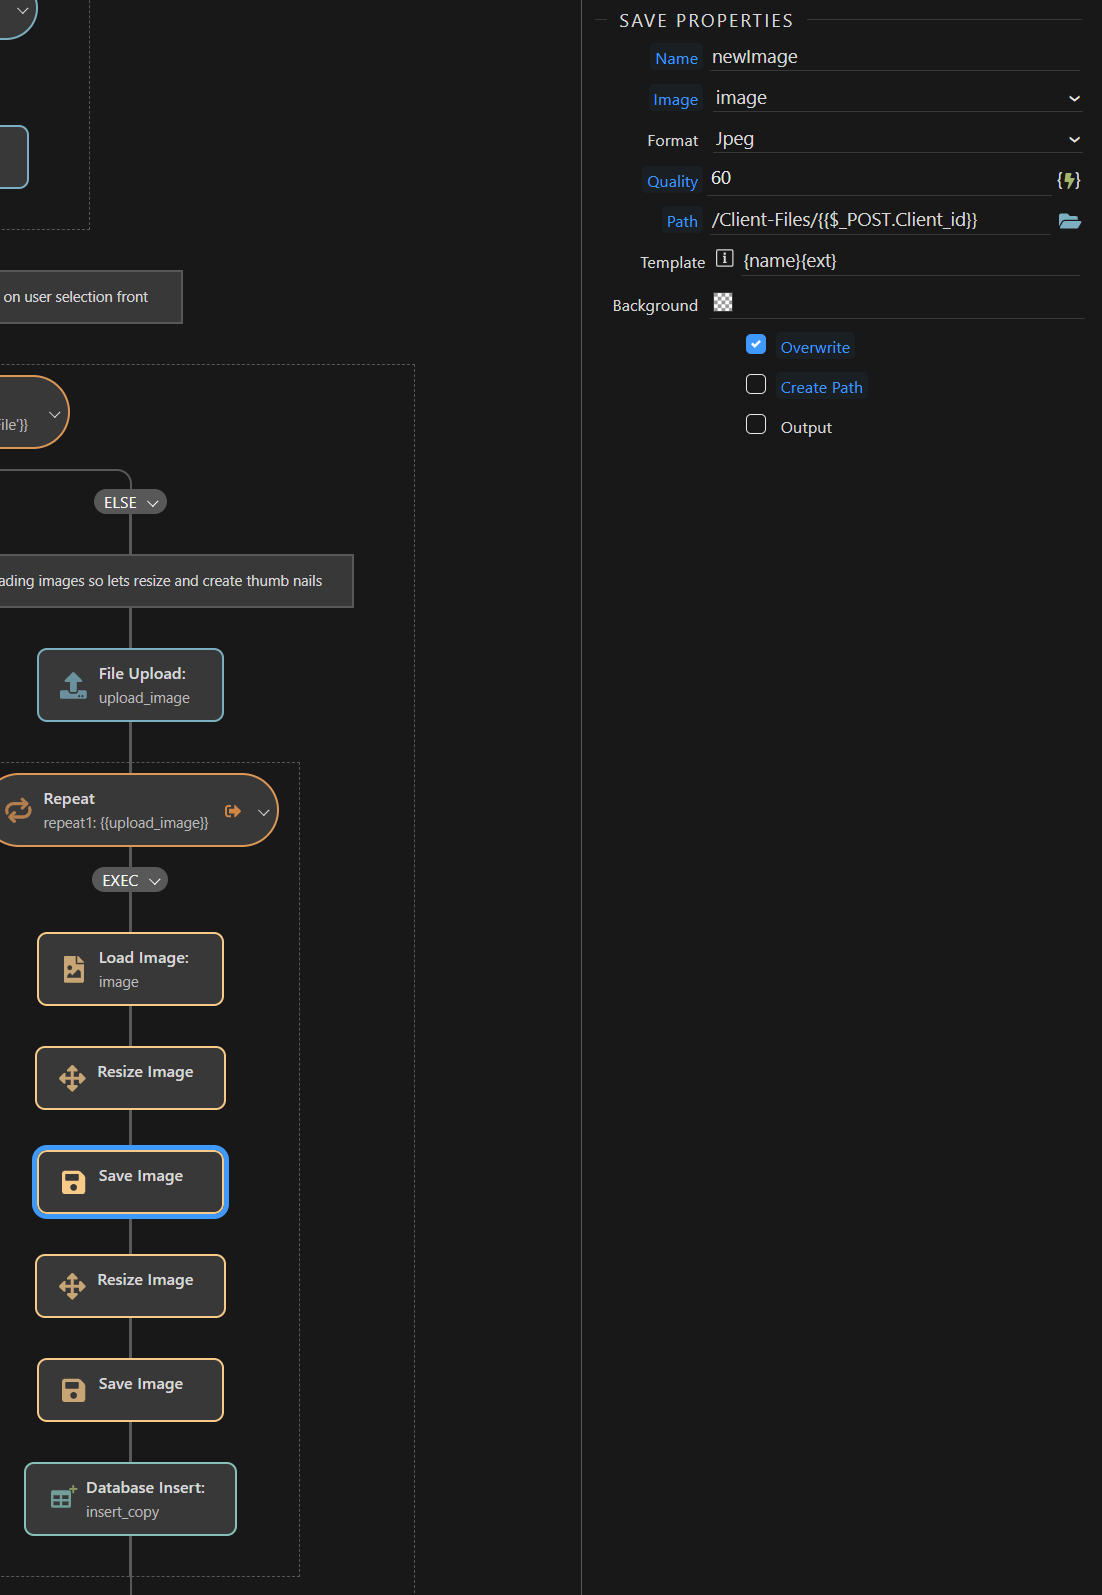This screenshot has width=1102, height=1595.
Task: Collapse the ELSE branch chevron
Action: tap(153, 503)
